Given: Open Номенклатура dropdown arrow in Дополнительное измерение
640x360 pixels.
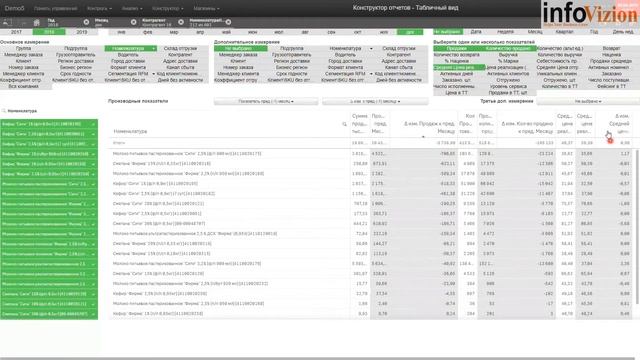Looking at the screenshot, I should [371, 49].
